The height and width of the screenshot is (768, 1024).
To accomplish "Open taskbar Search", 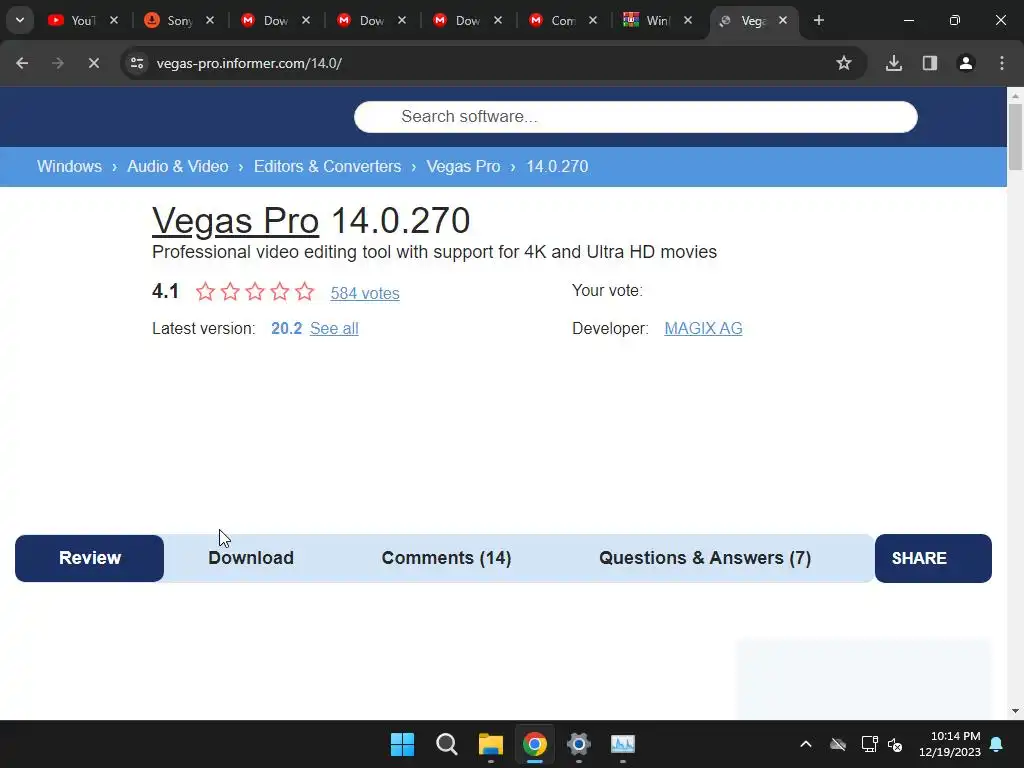I will pyautogui.click(x=447, y=744).
